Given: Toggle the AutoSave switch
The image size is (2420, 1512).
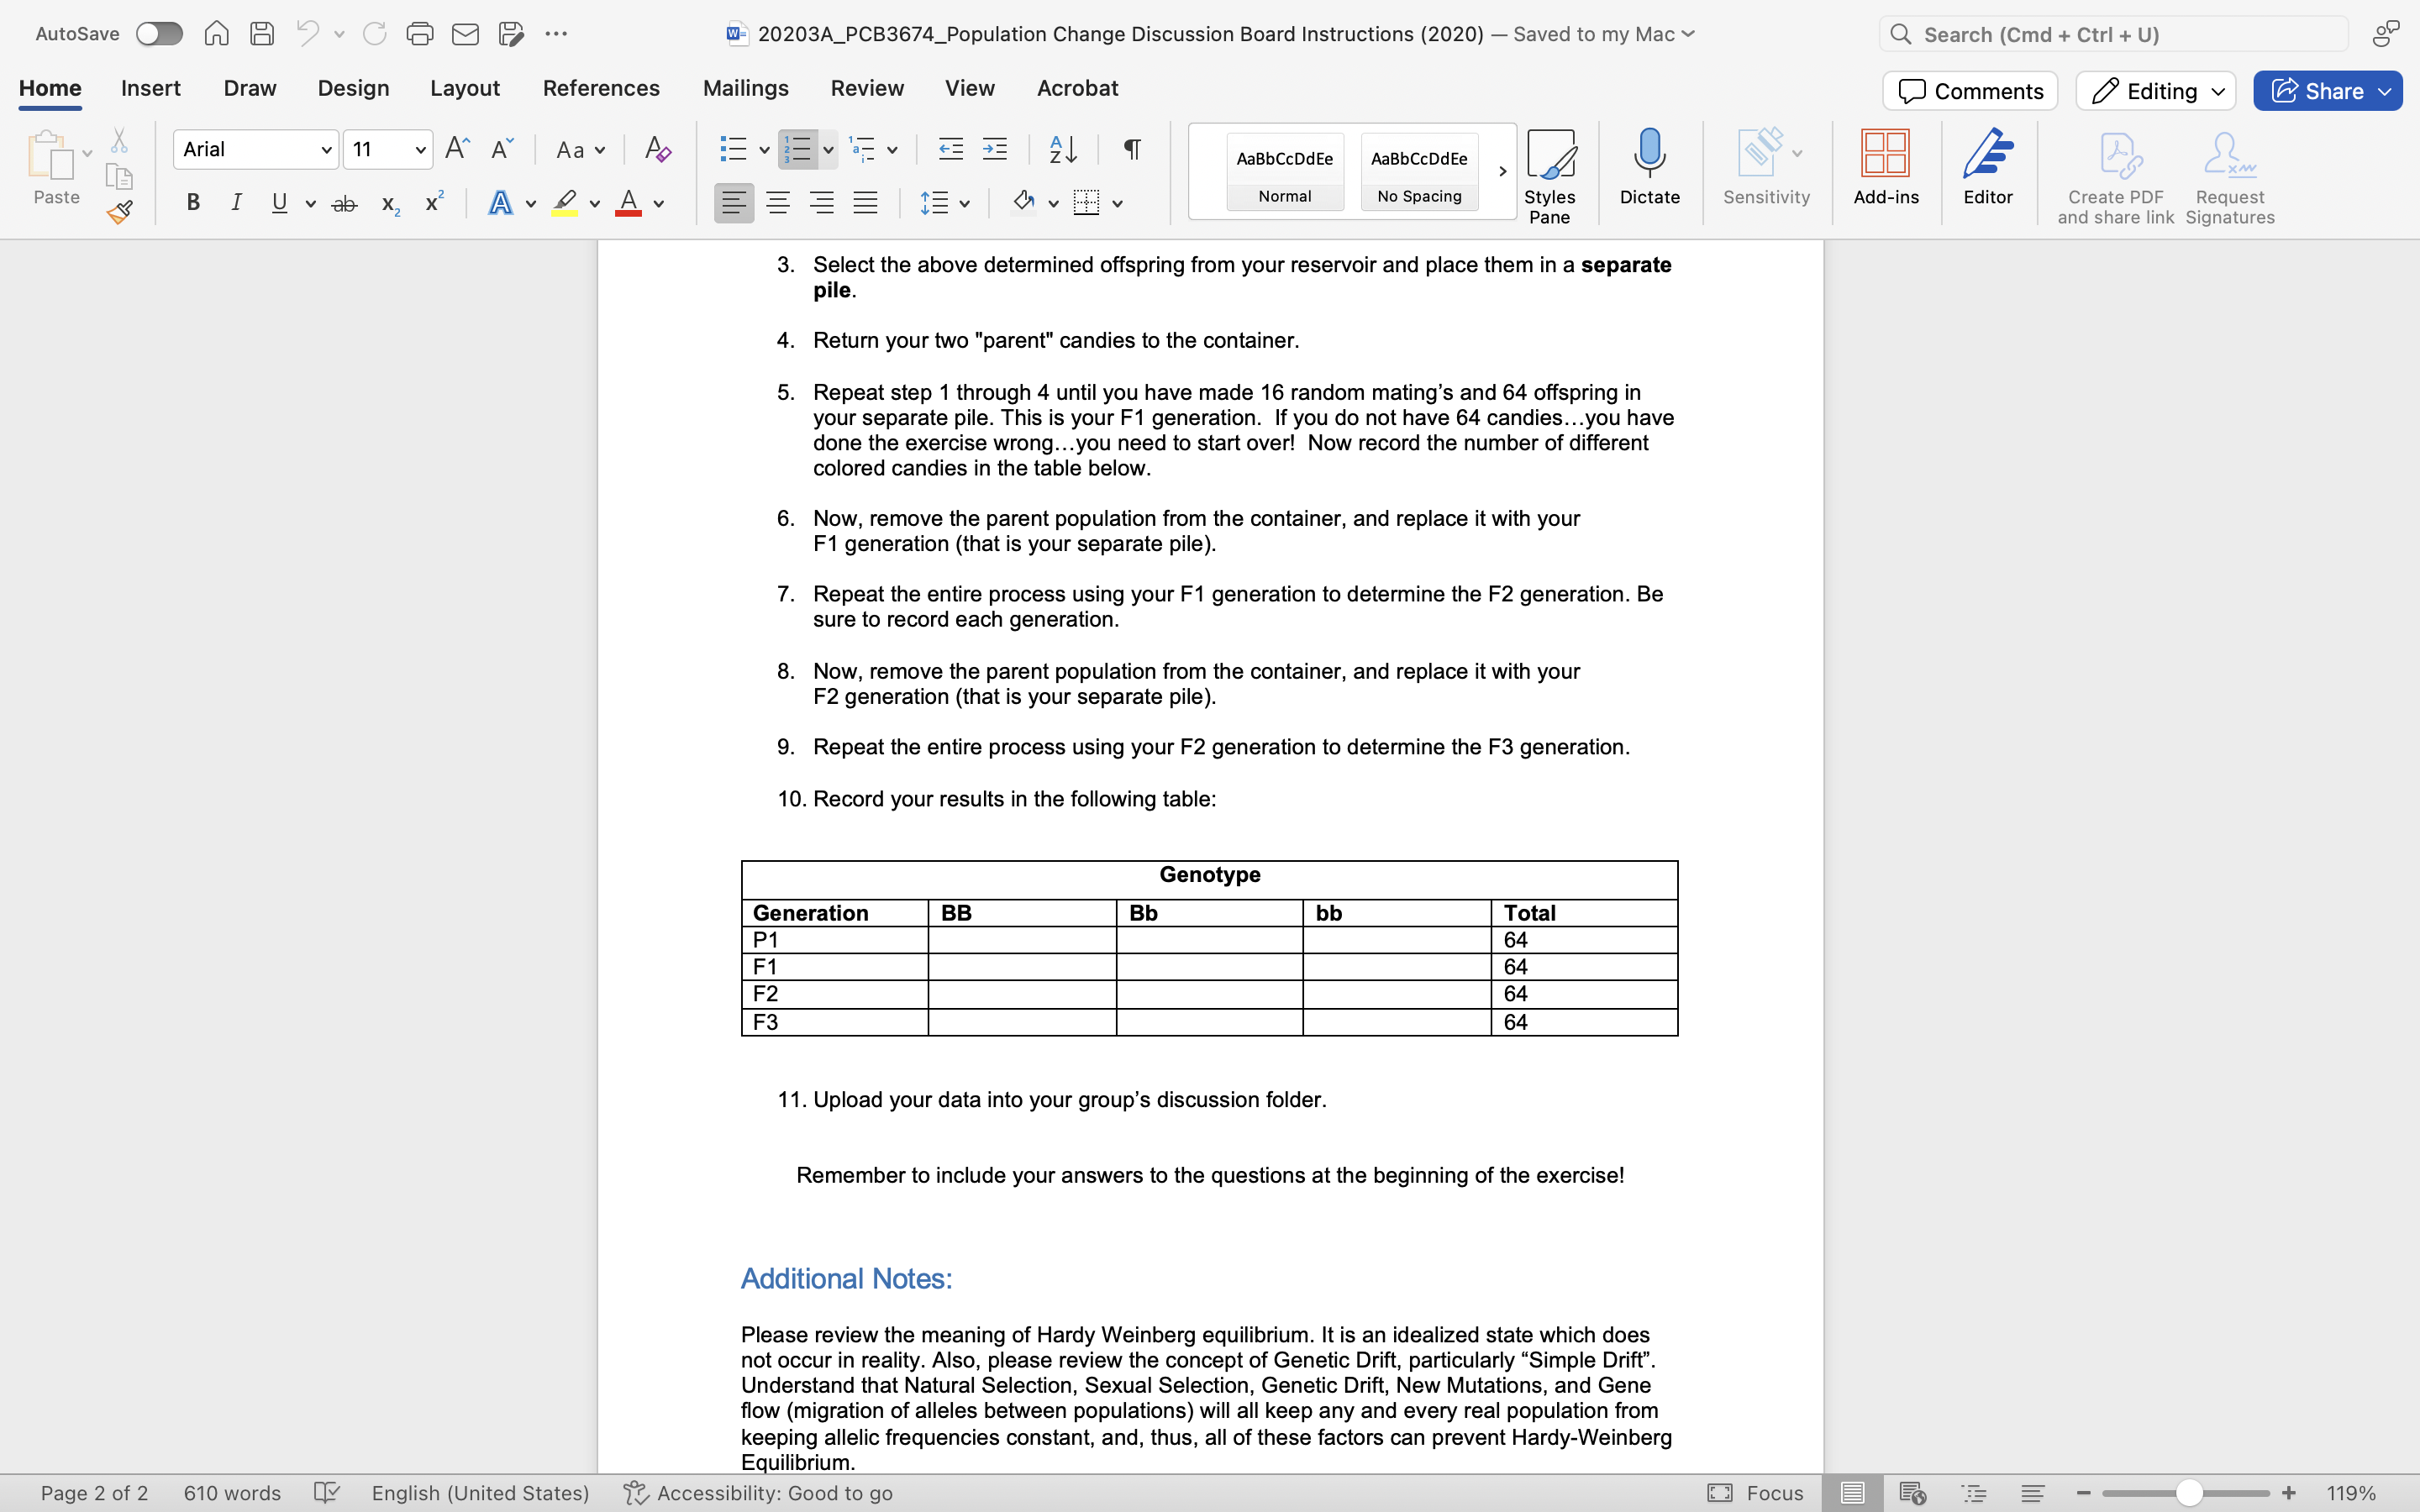Looking at the screenshot, I should tap(159, 34).
